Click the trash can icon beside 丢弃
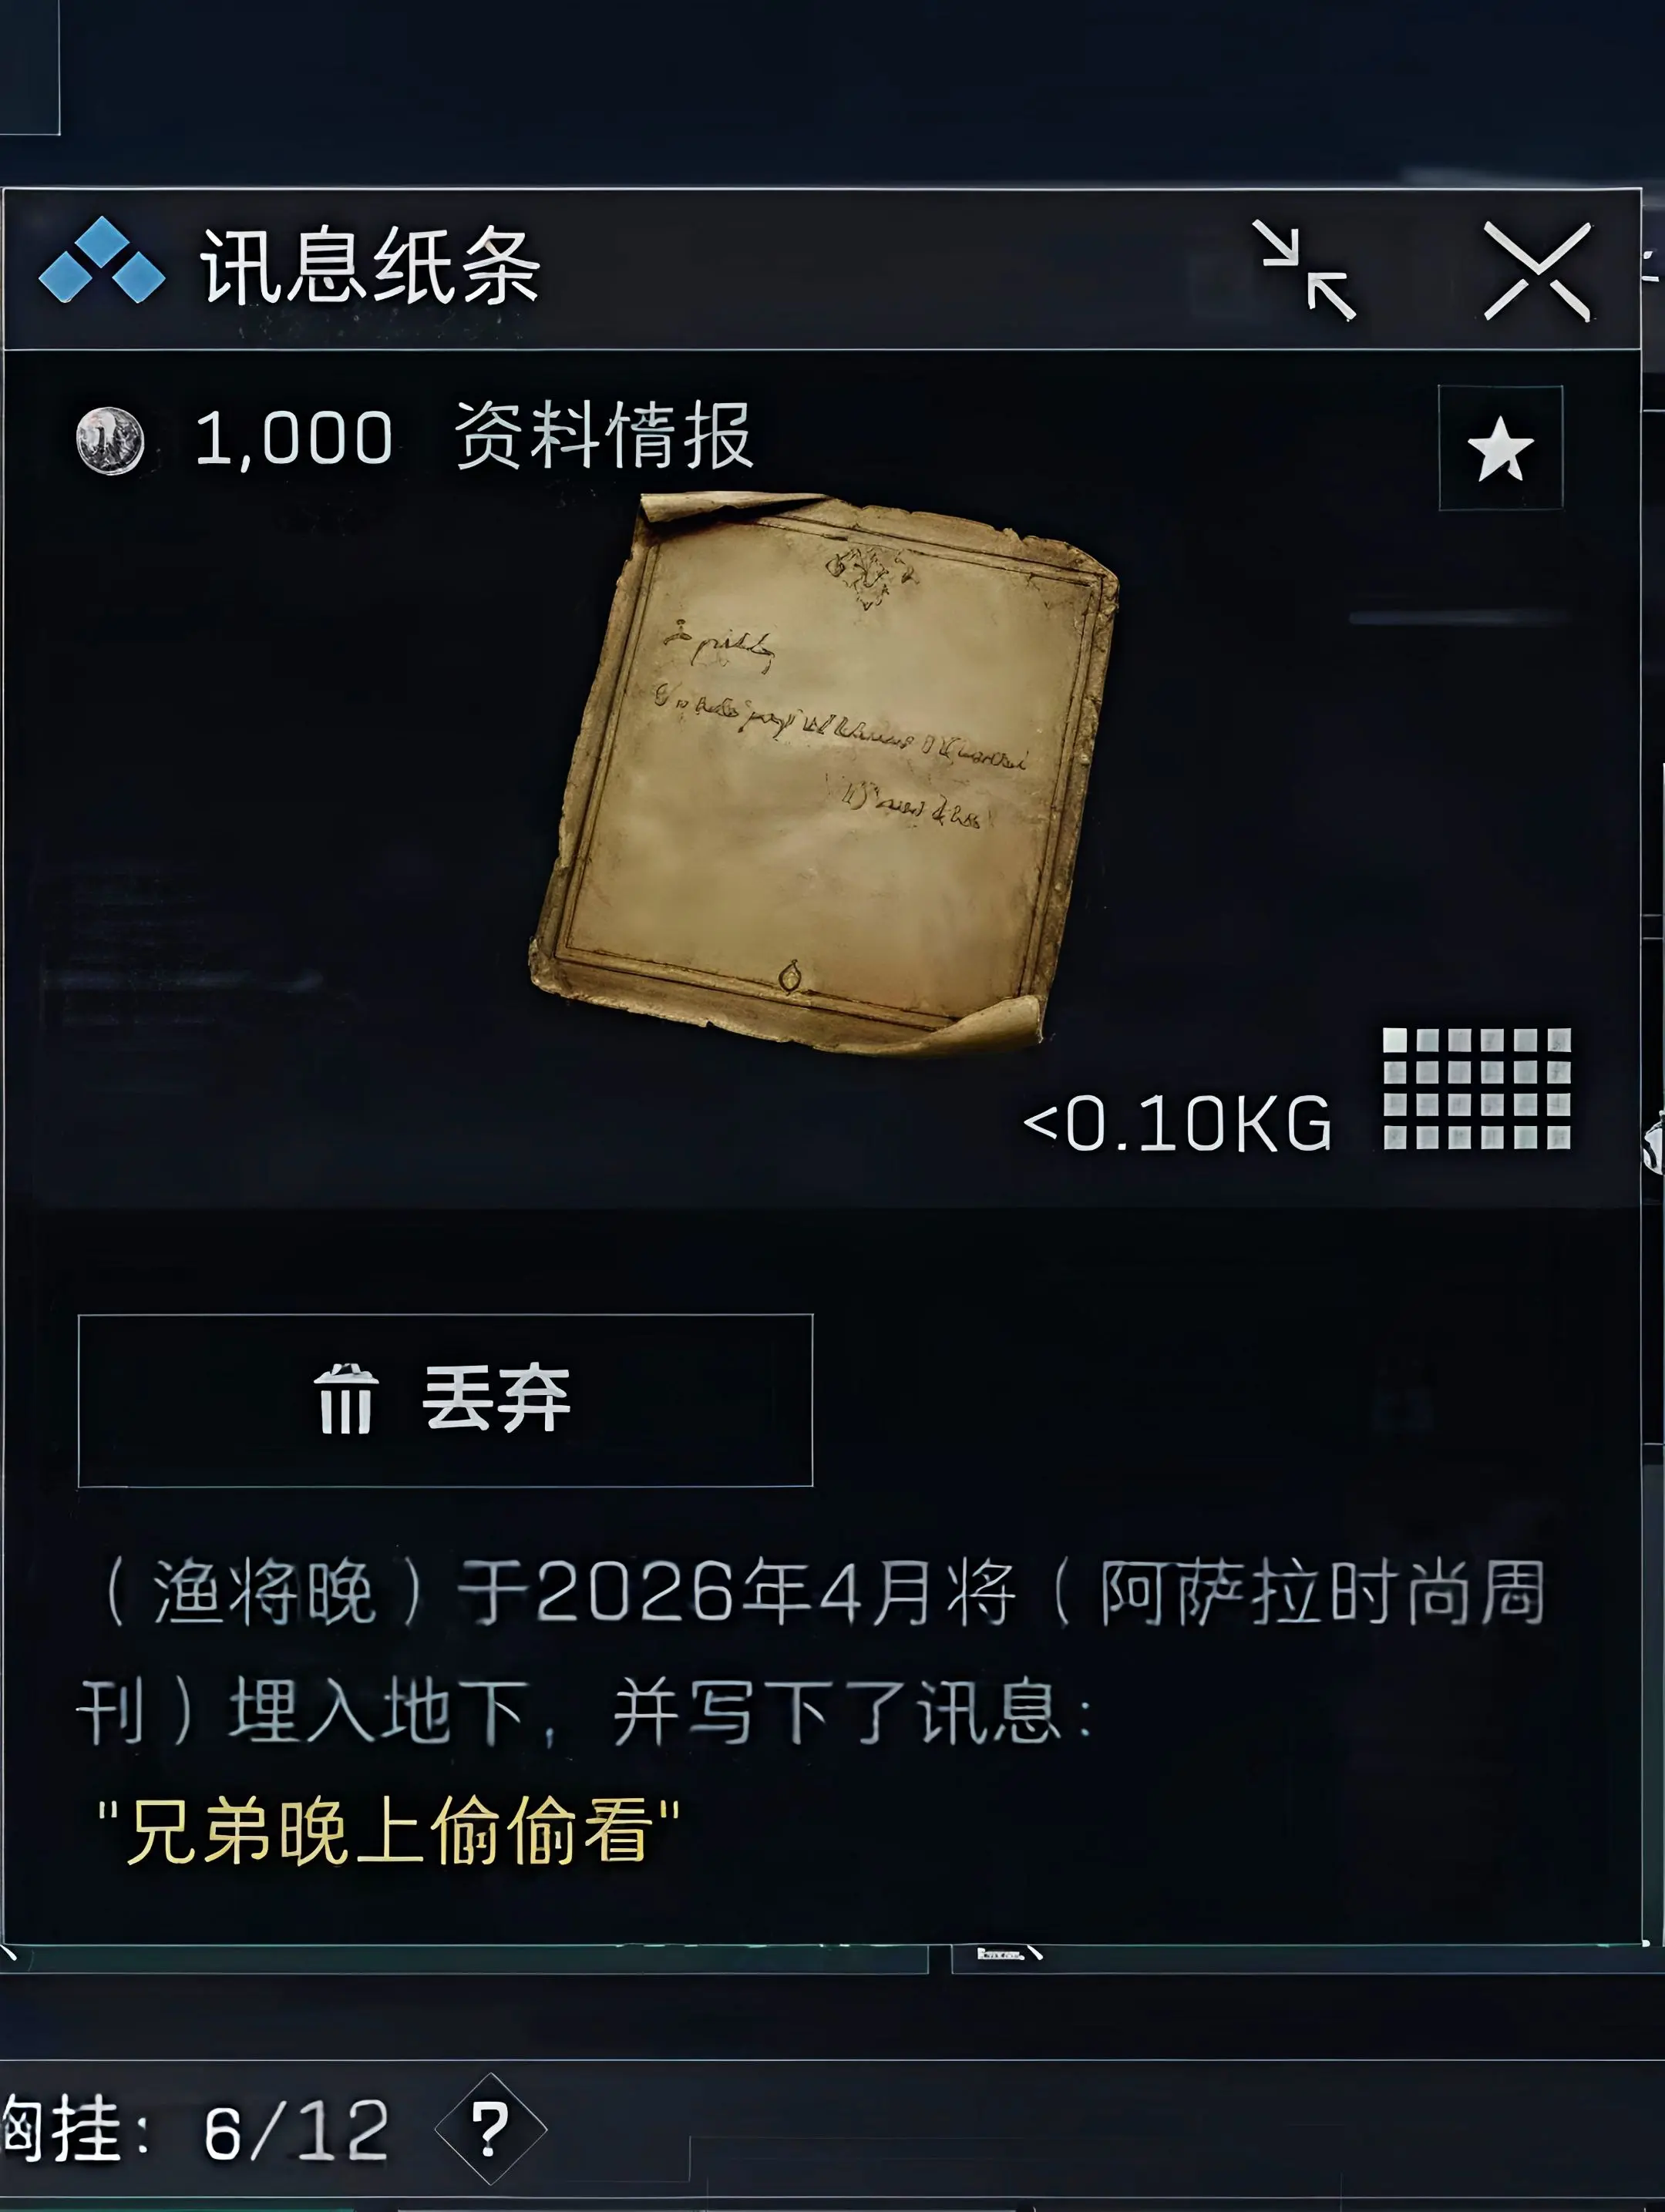 [x=346, y=1399]
